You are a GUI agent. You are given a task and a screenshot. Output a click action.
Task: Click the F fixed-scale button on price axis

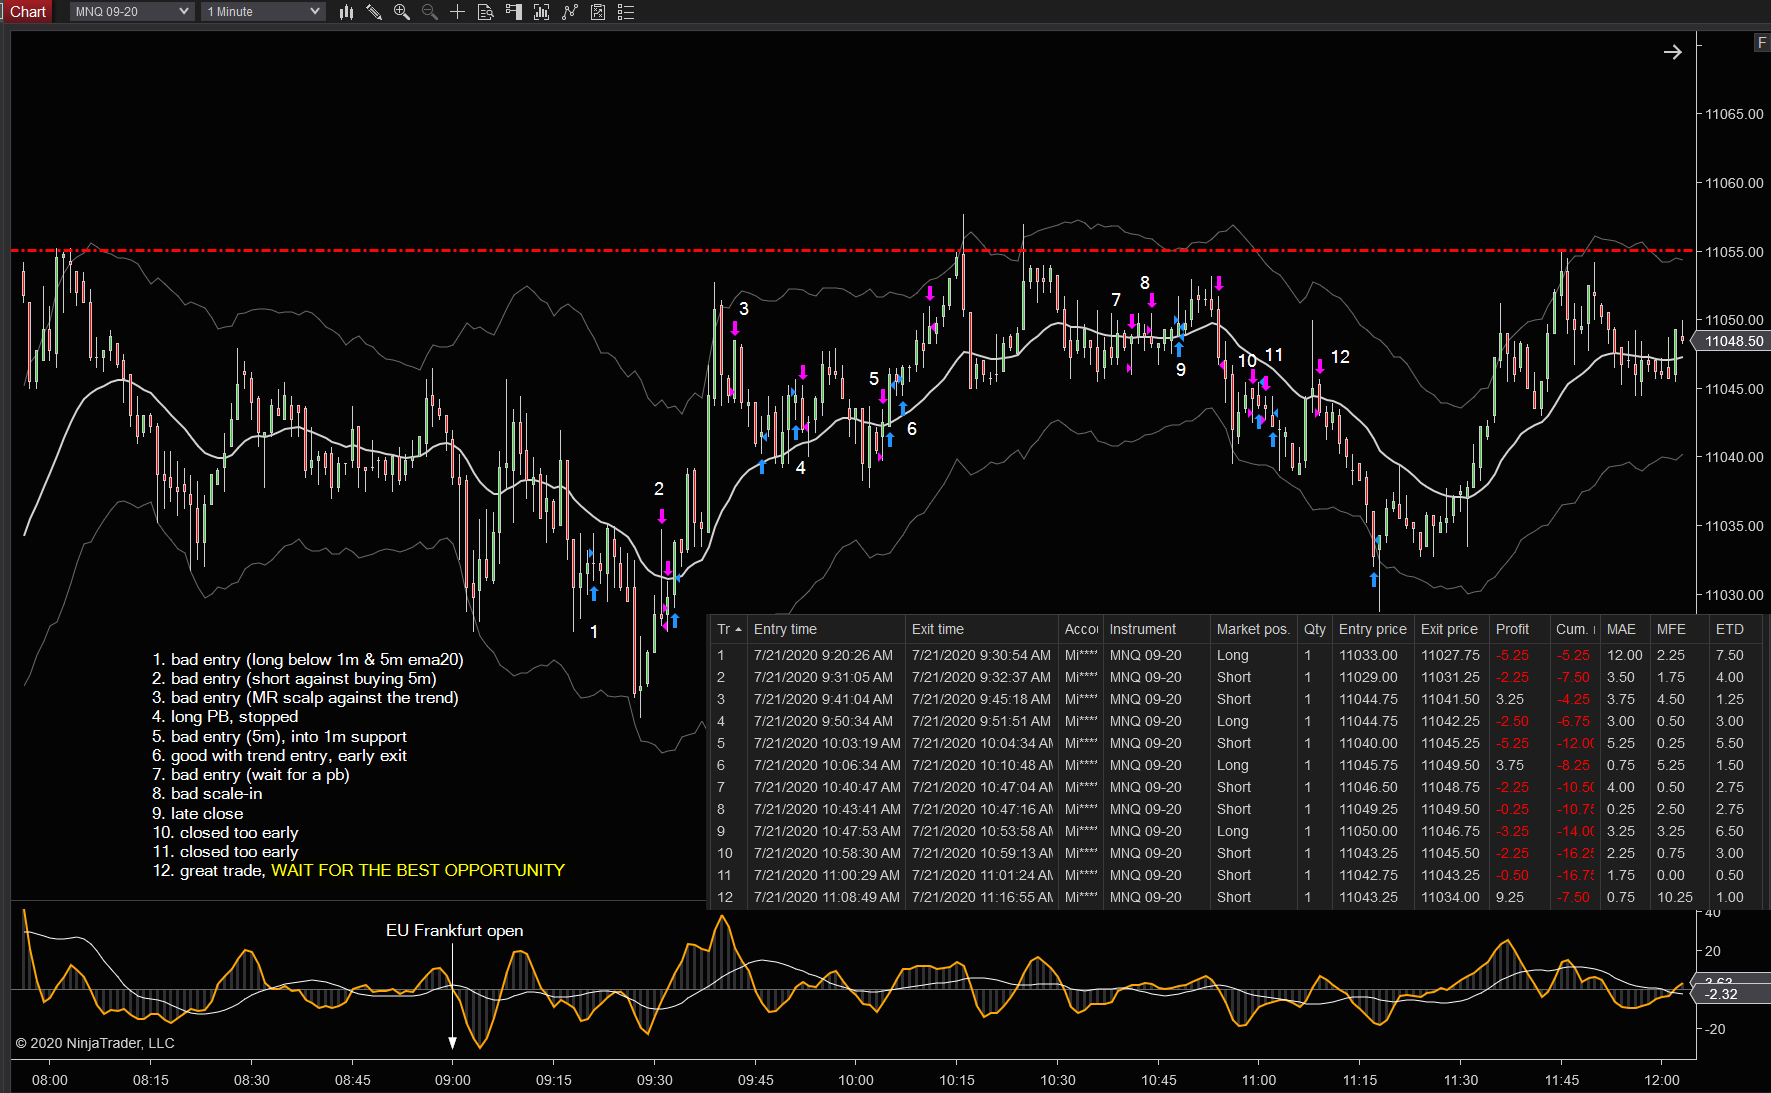click(x=1762, y=43)
